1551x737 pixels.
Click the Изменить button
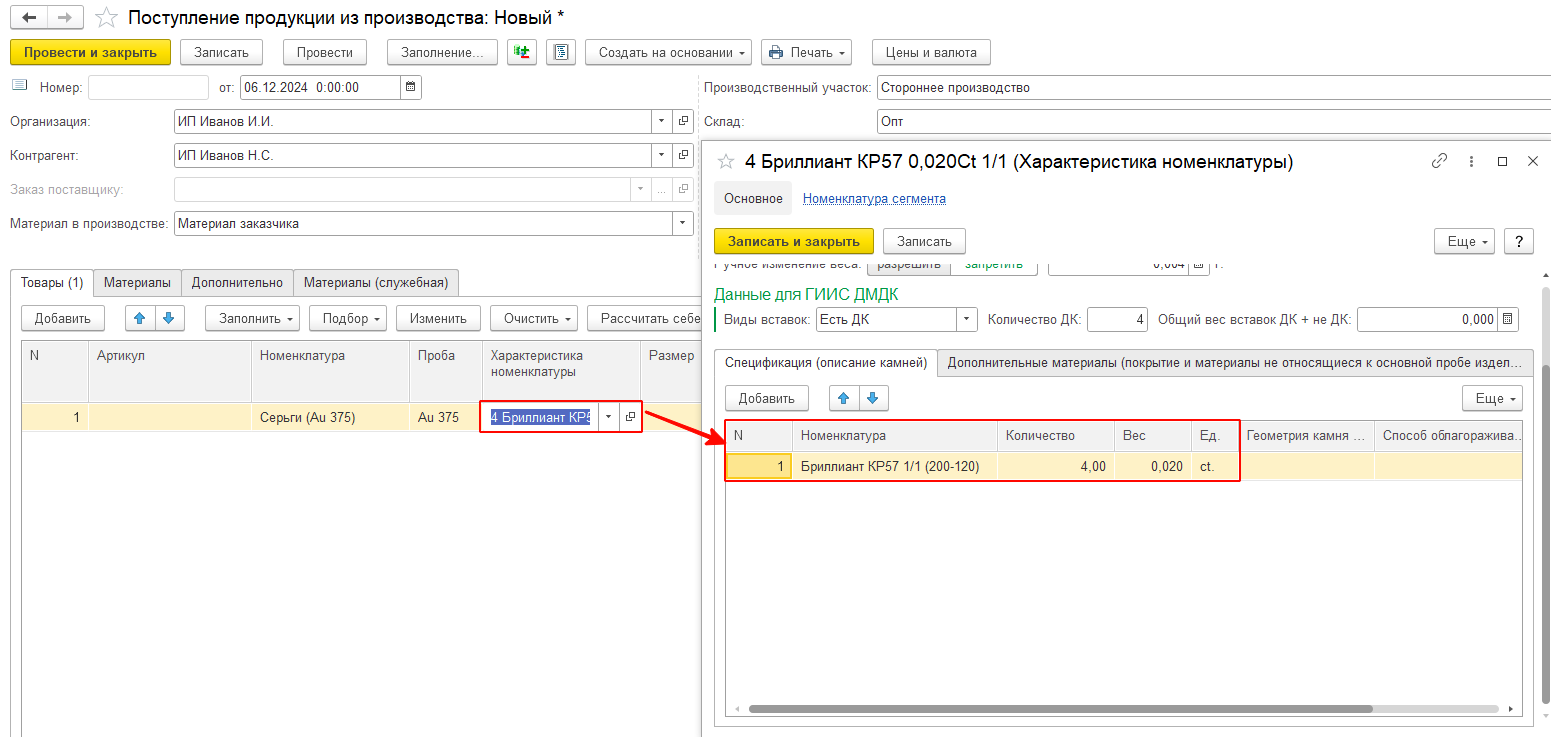point(438,318)
